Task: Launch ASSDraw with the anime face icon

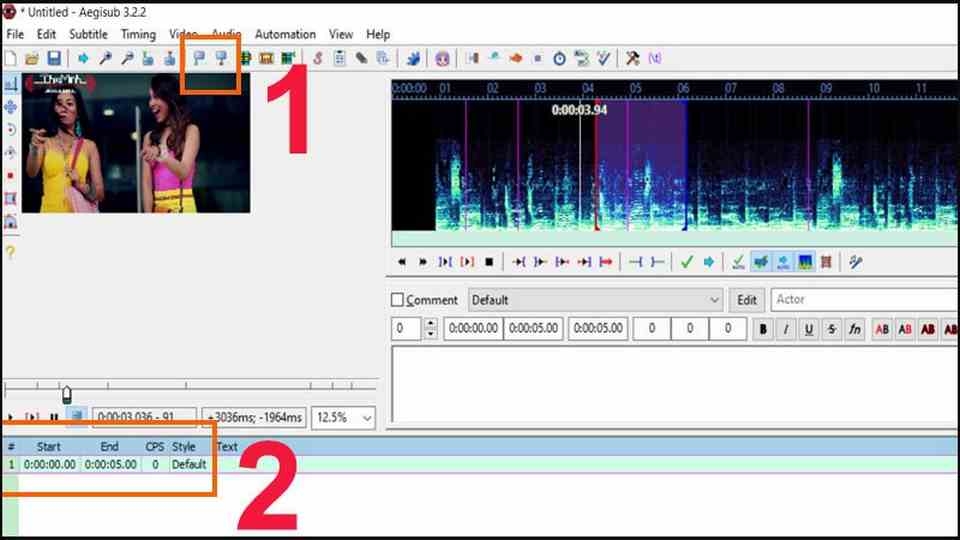Action: pyautogui.click(x=442, y=59)
